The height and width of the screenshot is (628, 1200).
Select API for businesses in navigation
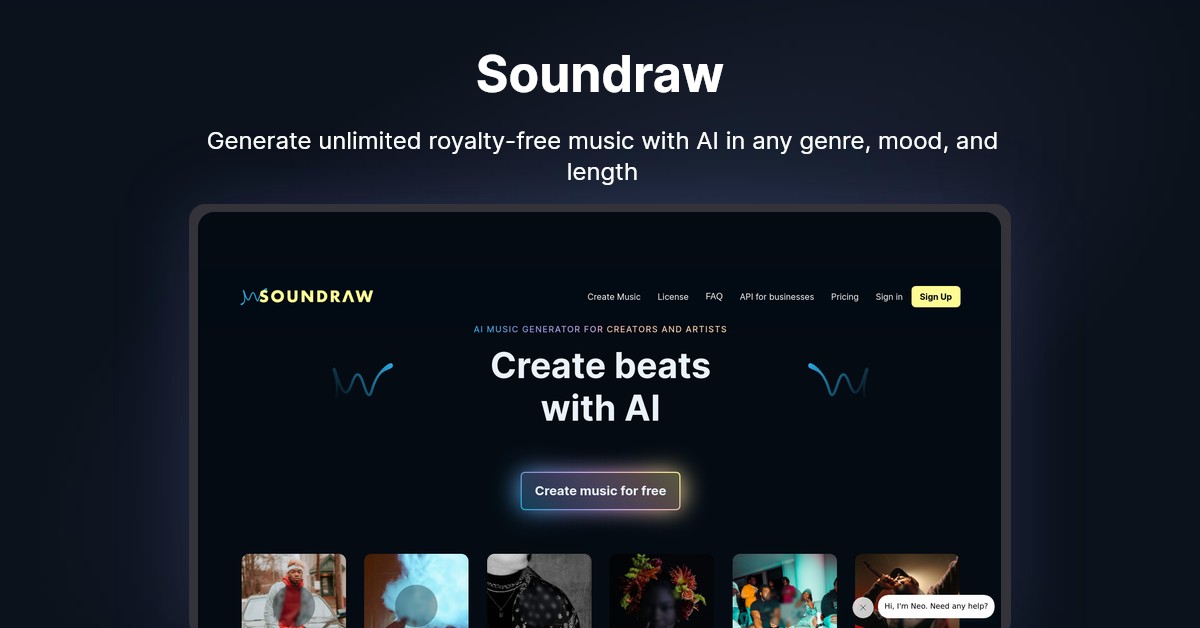(777, 297)
